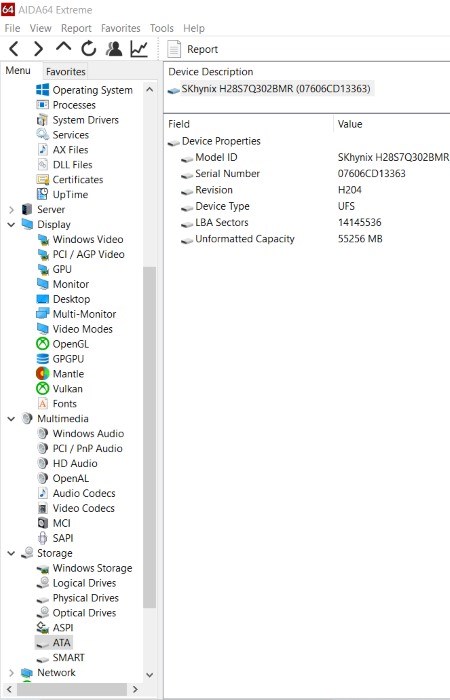Open Certificates page
Image resolution: width=450 pixels, height=700 pixels.
(x=70, y=179)
